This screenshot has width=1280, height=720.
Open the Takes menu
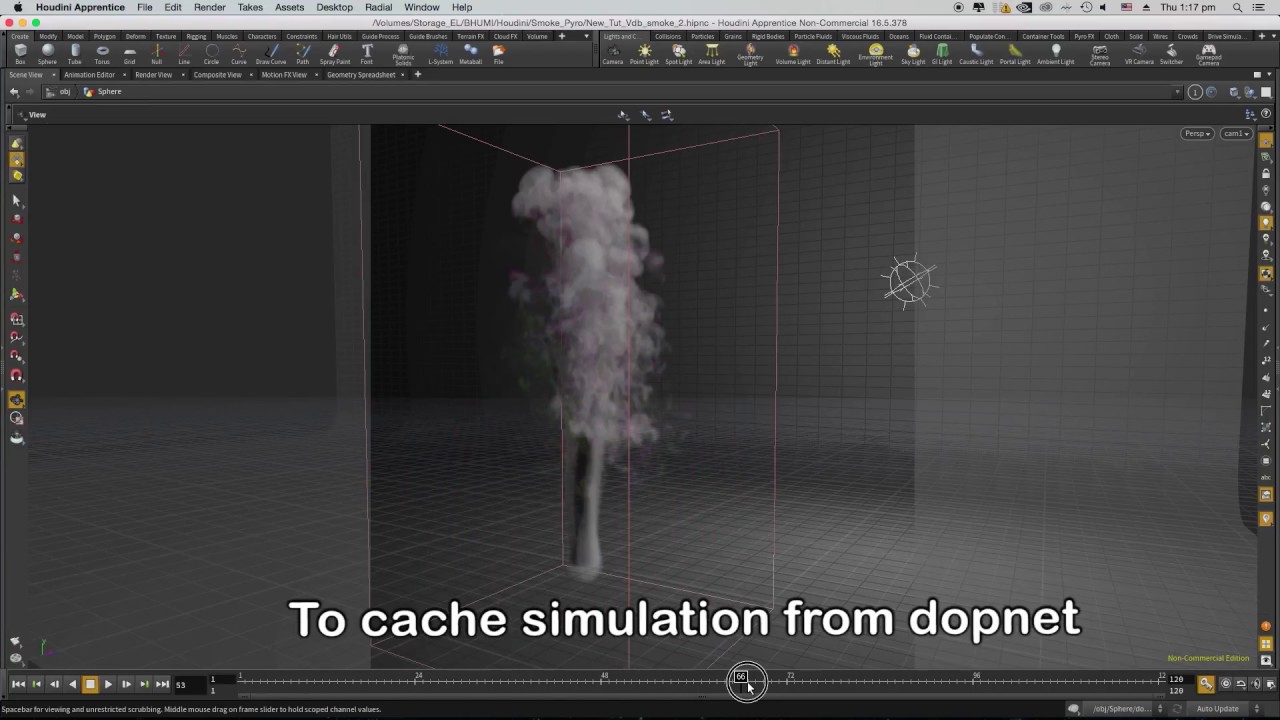click(250, 7)
